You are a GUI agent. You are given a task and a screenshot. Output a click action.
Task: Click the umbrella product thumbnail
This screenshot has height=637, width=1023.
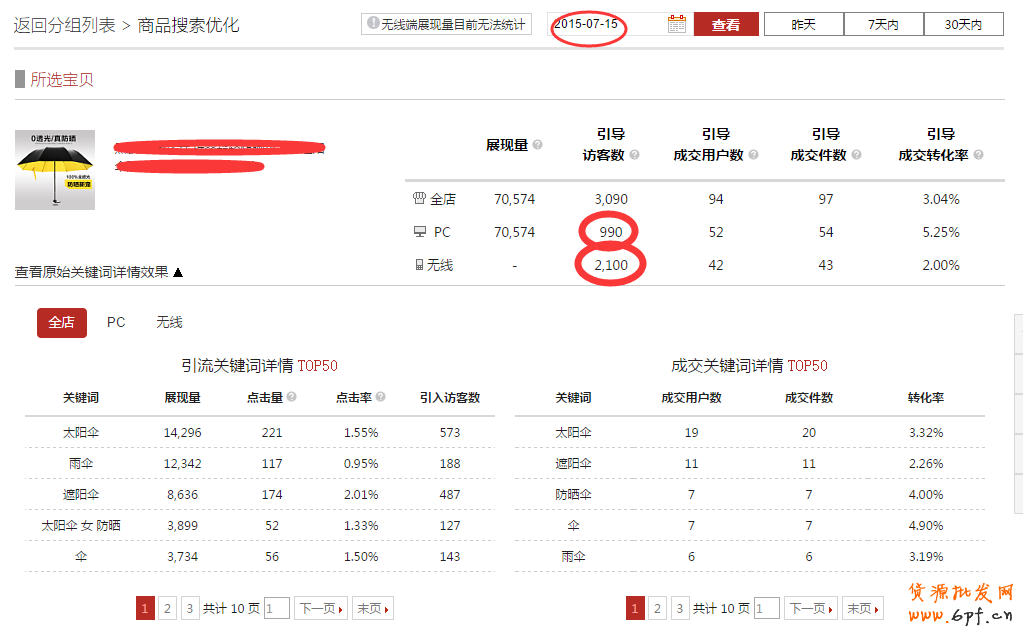(x=55, y=170)
